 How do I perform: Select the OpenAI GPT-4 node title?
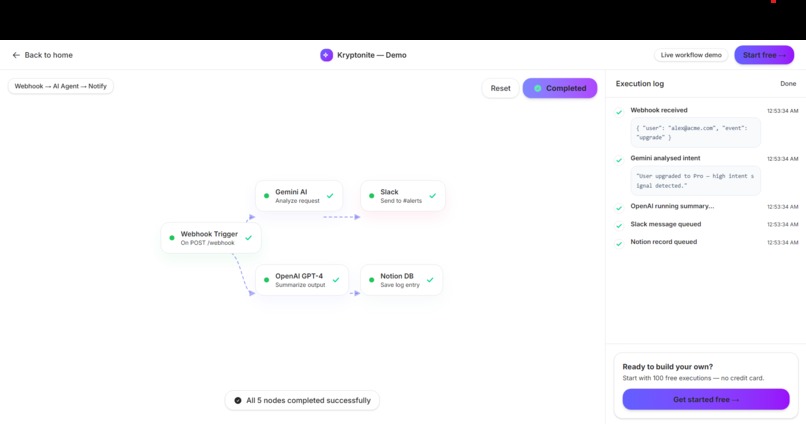299,276
